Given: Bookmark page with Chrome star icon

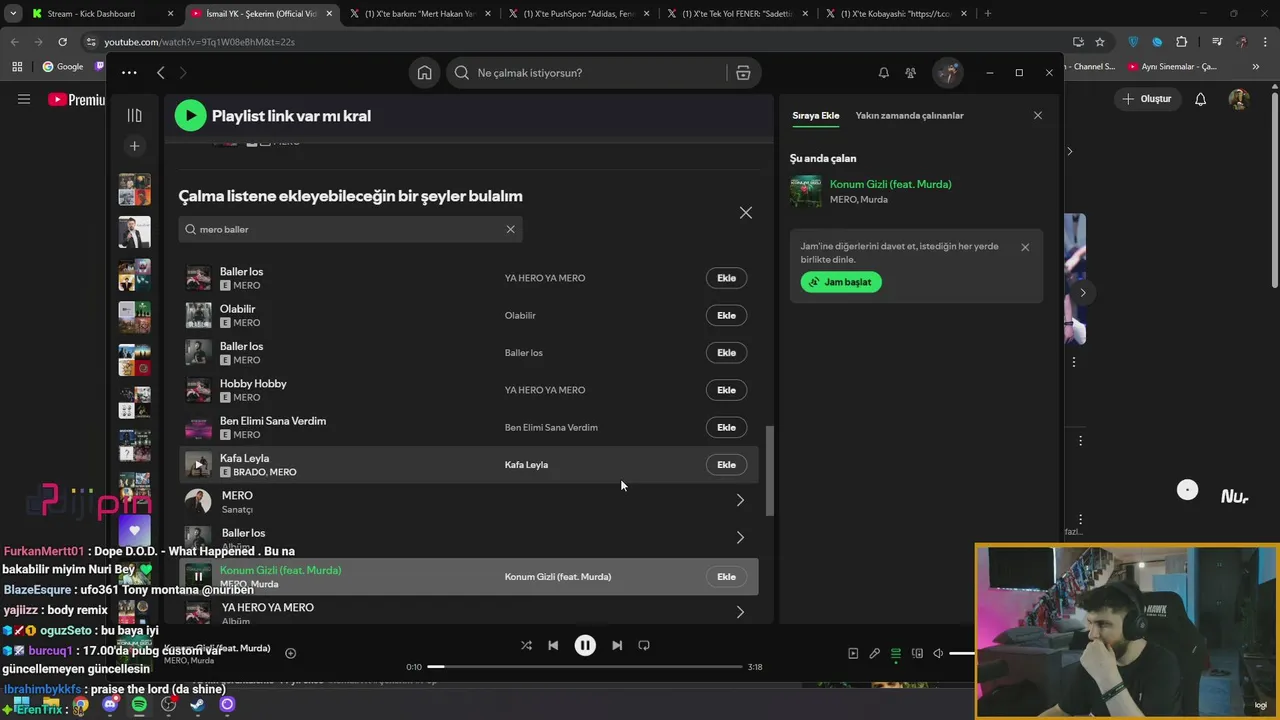Looking at the screenshot, I should [x=1100, y=42].
